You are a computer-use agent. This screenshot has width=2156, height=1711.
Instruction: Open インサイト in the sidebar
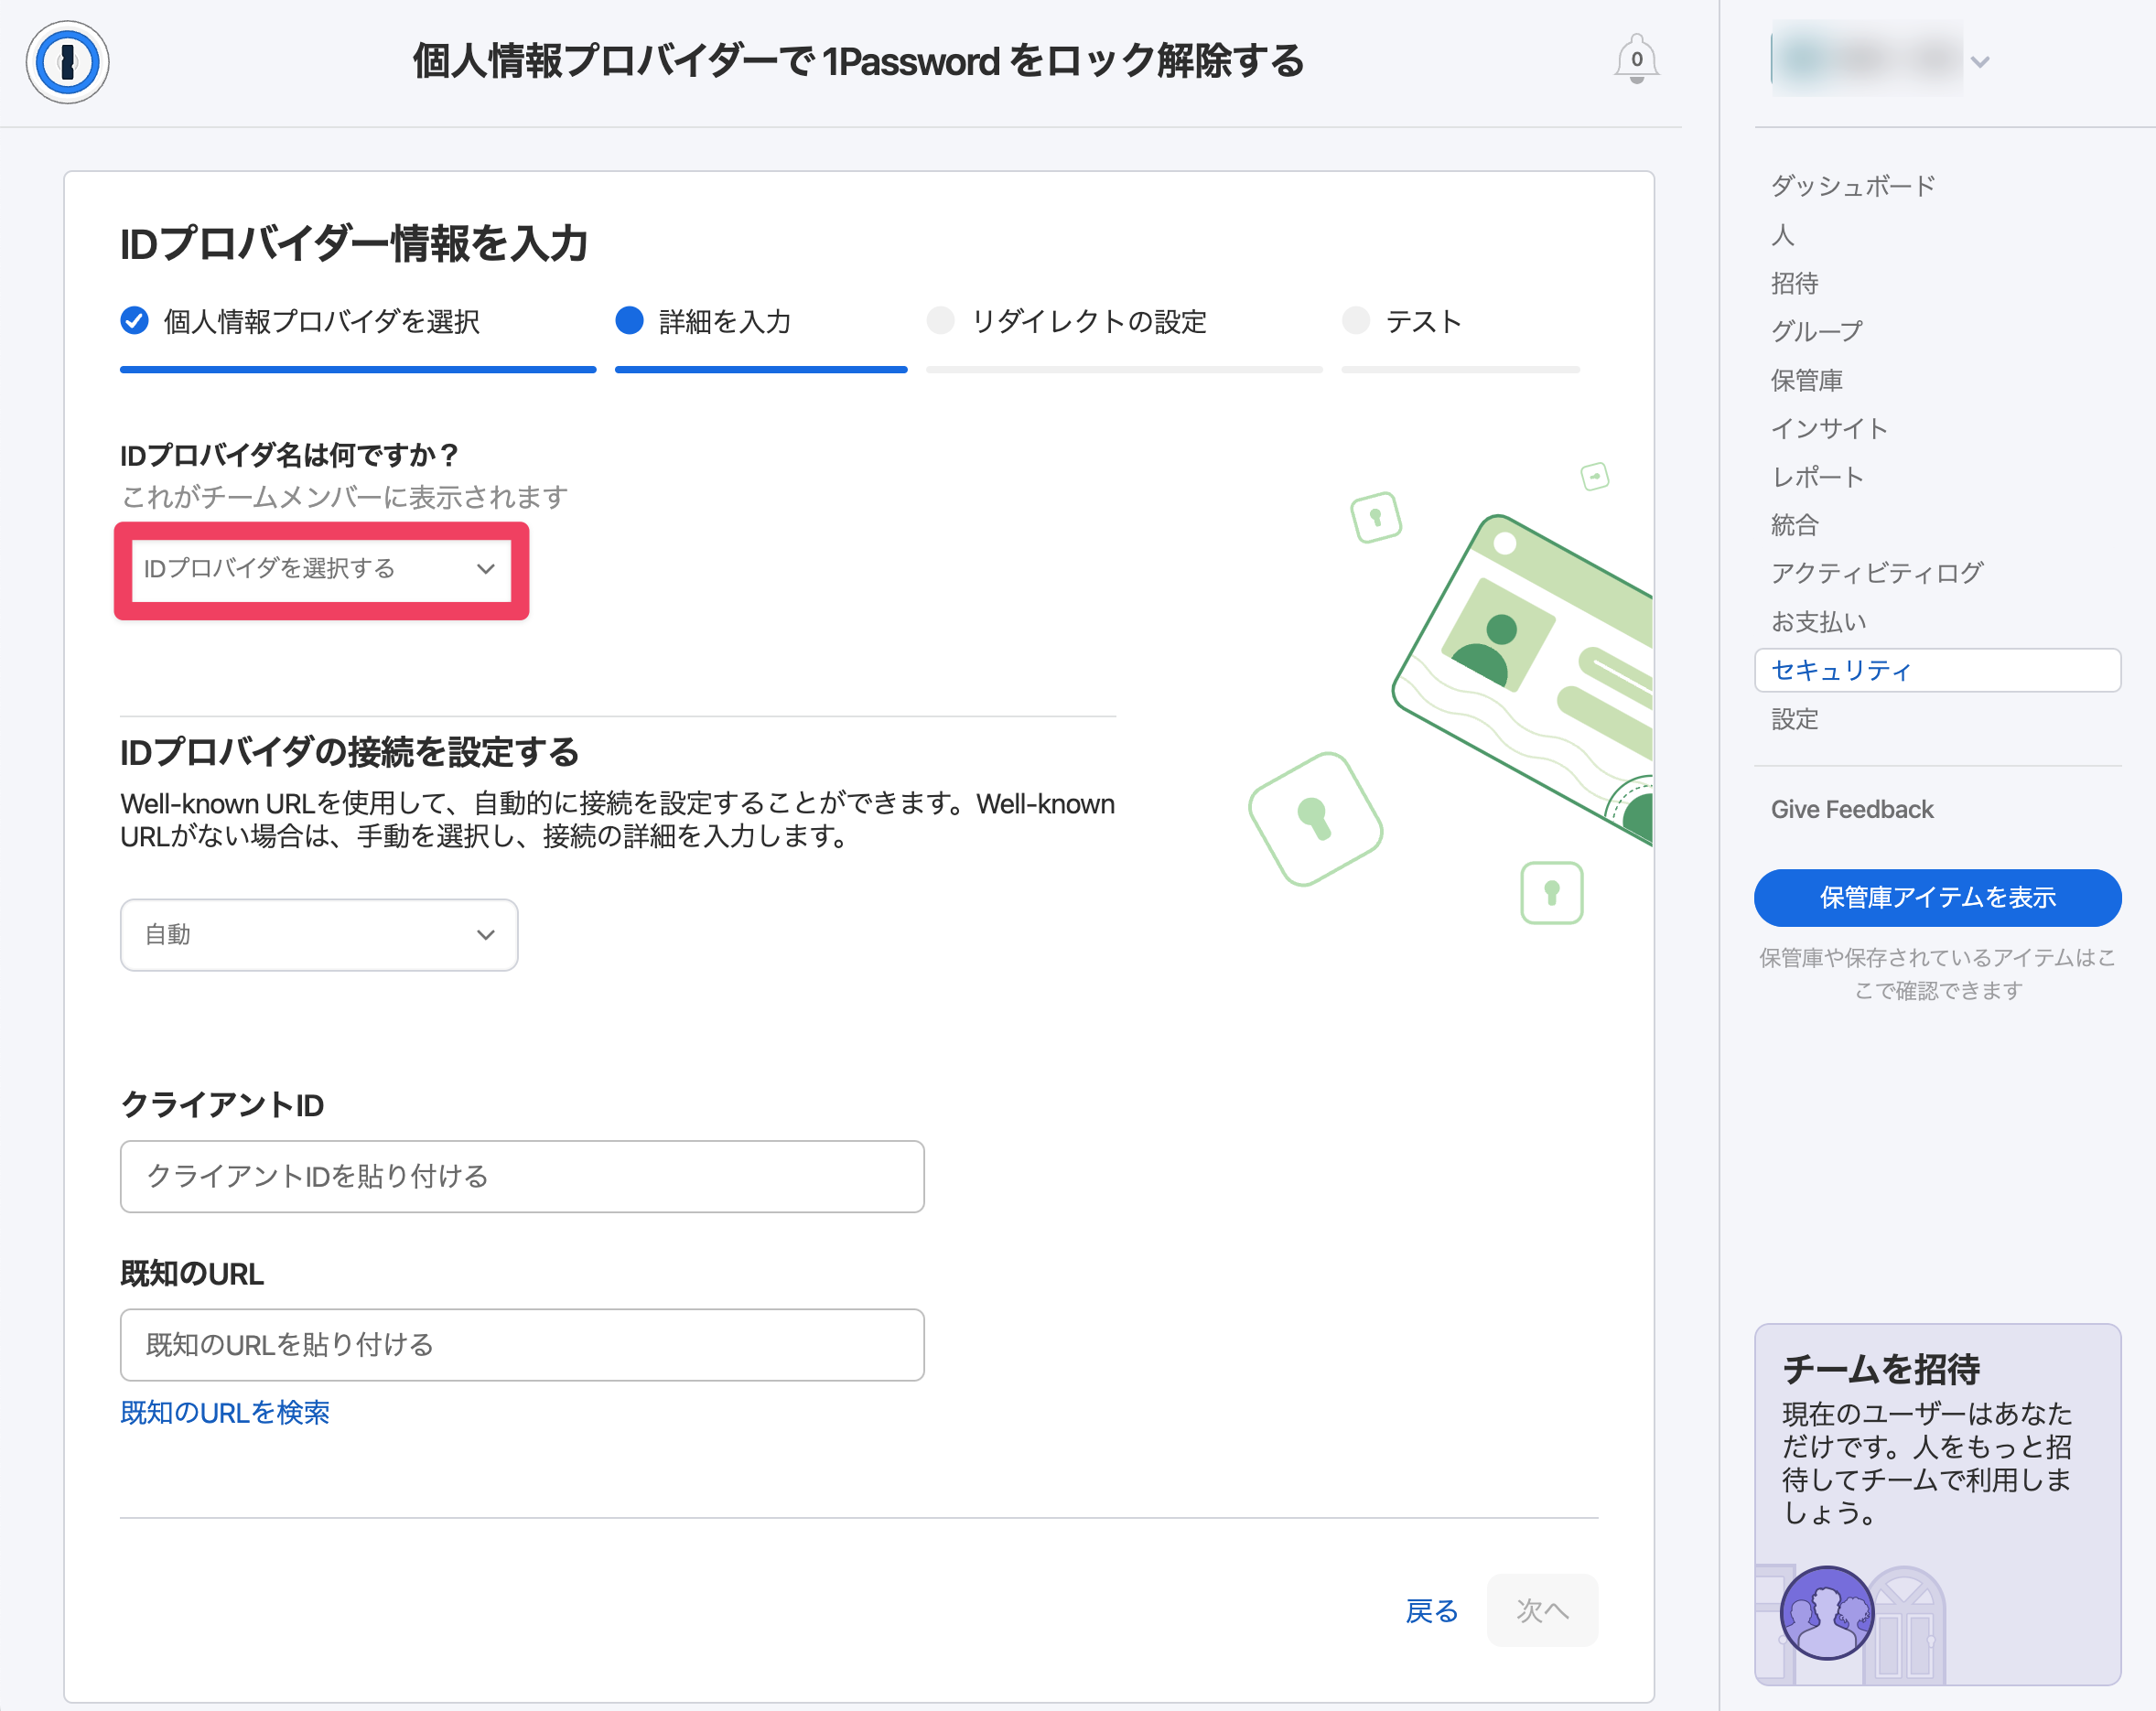tap(1829, 428)
